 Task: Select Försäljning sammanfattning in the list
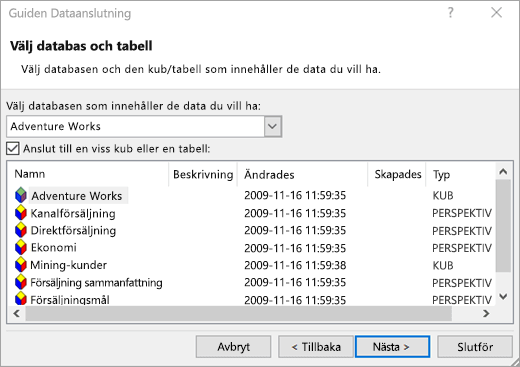96,283
